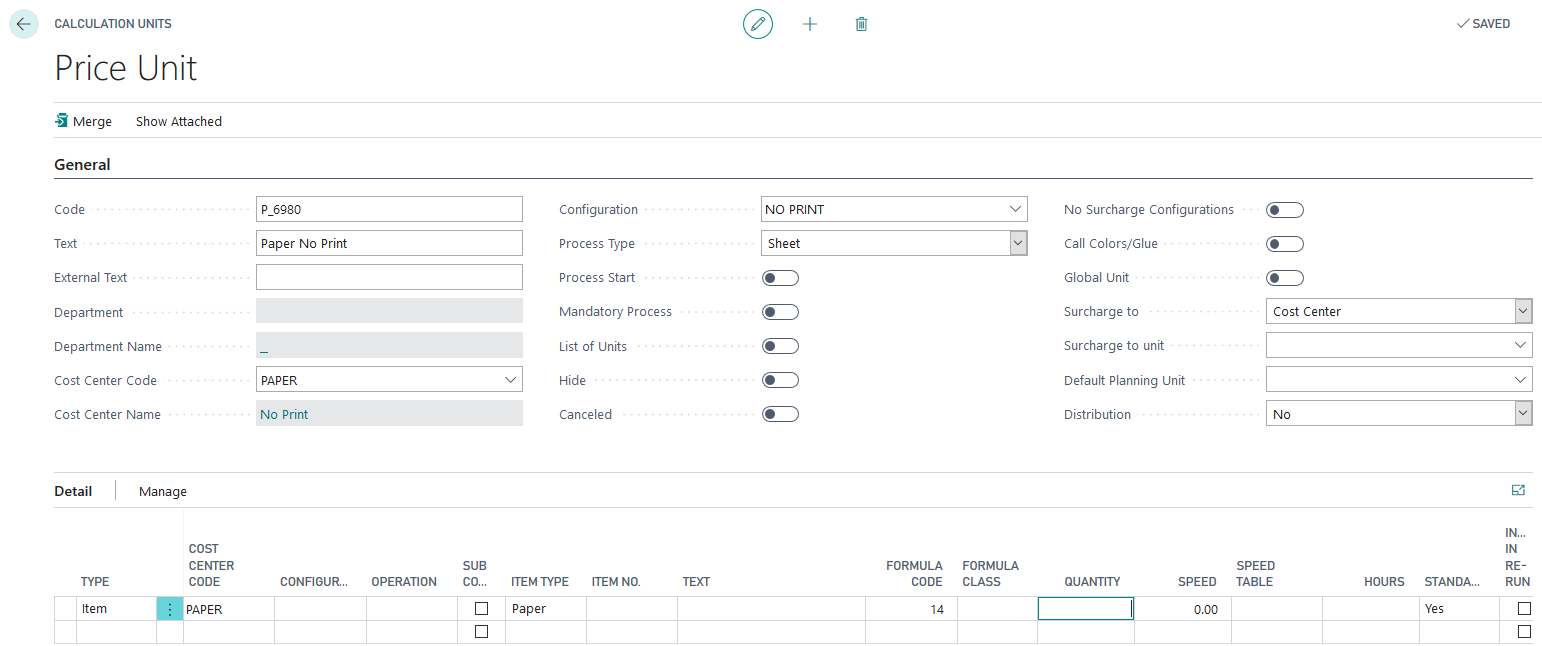Screen dimensions: 1542x646
Task: Create new record with plus icon
Action: (810, 24)
